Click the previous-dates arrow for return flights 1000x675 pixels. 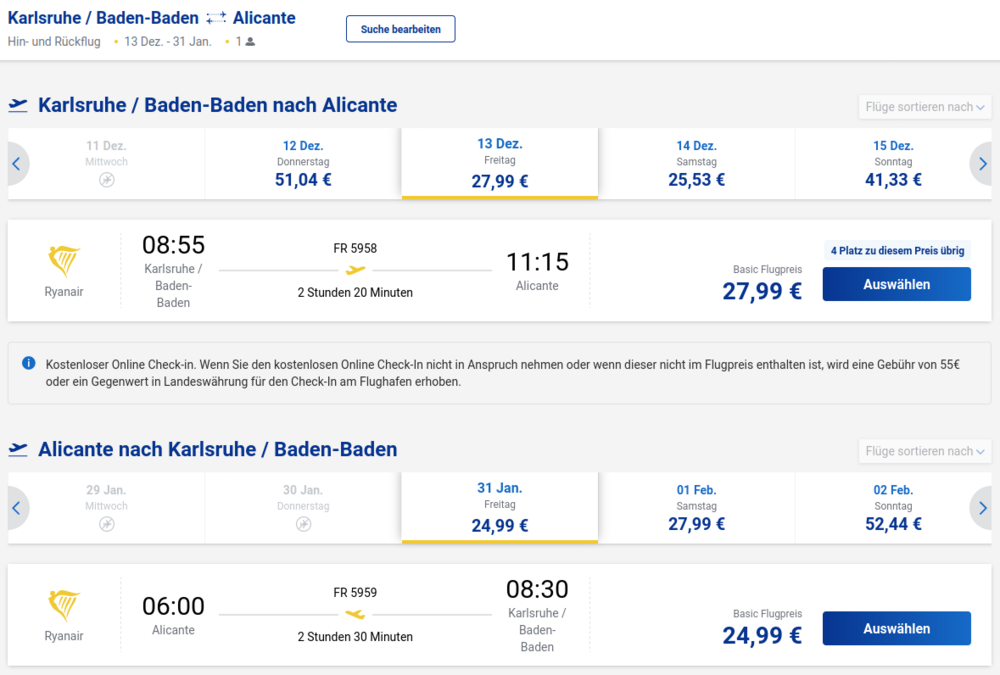pos(16,508)
